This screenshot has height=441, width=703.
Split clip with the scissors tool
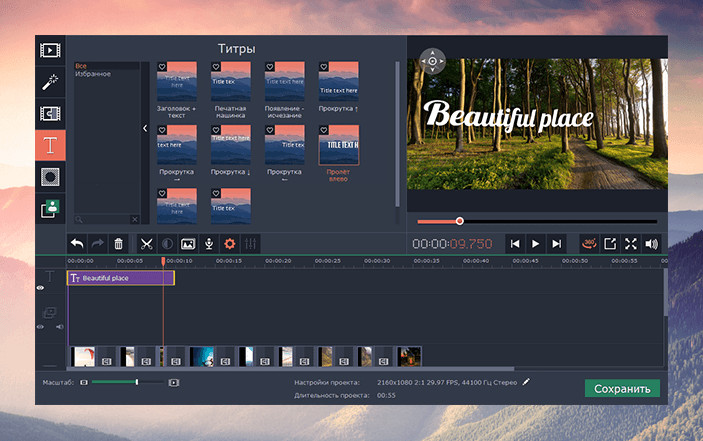[x=146, y=244]
